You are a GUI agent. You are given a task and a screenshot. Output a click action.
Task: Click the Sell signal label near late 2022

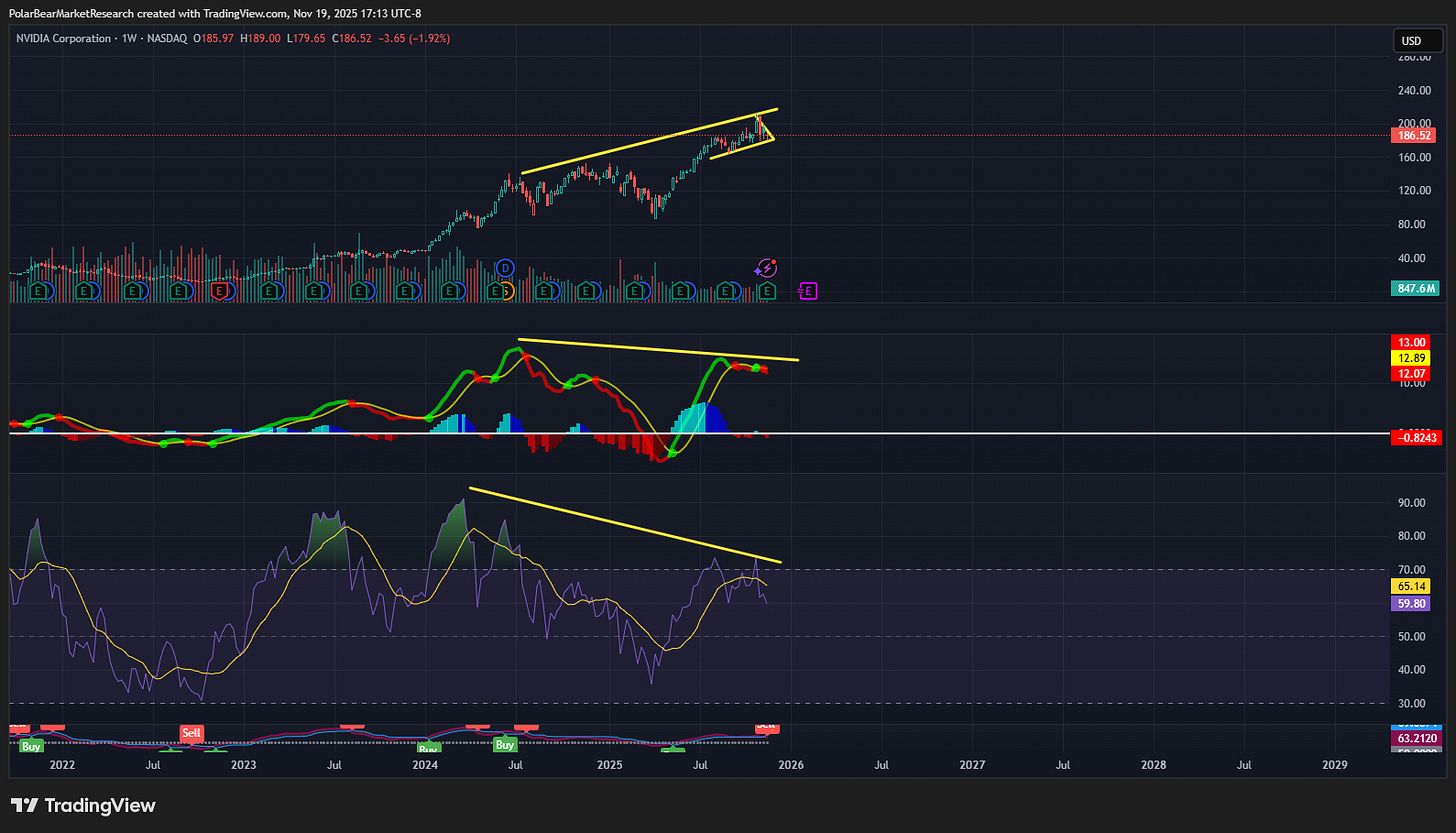tap(193, 733)
